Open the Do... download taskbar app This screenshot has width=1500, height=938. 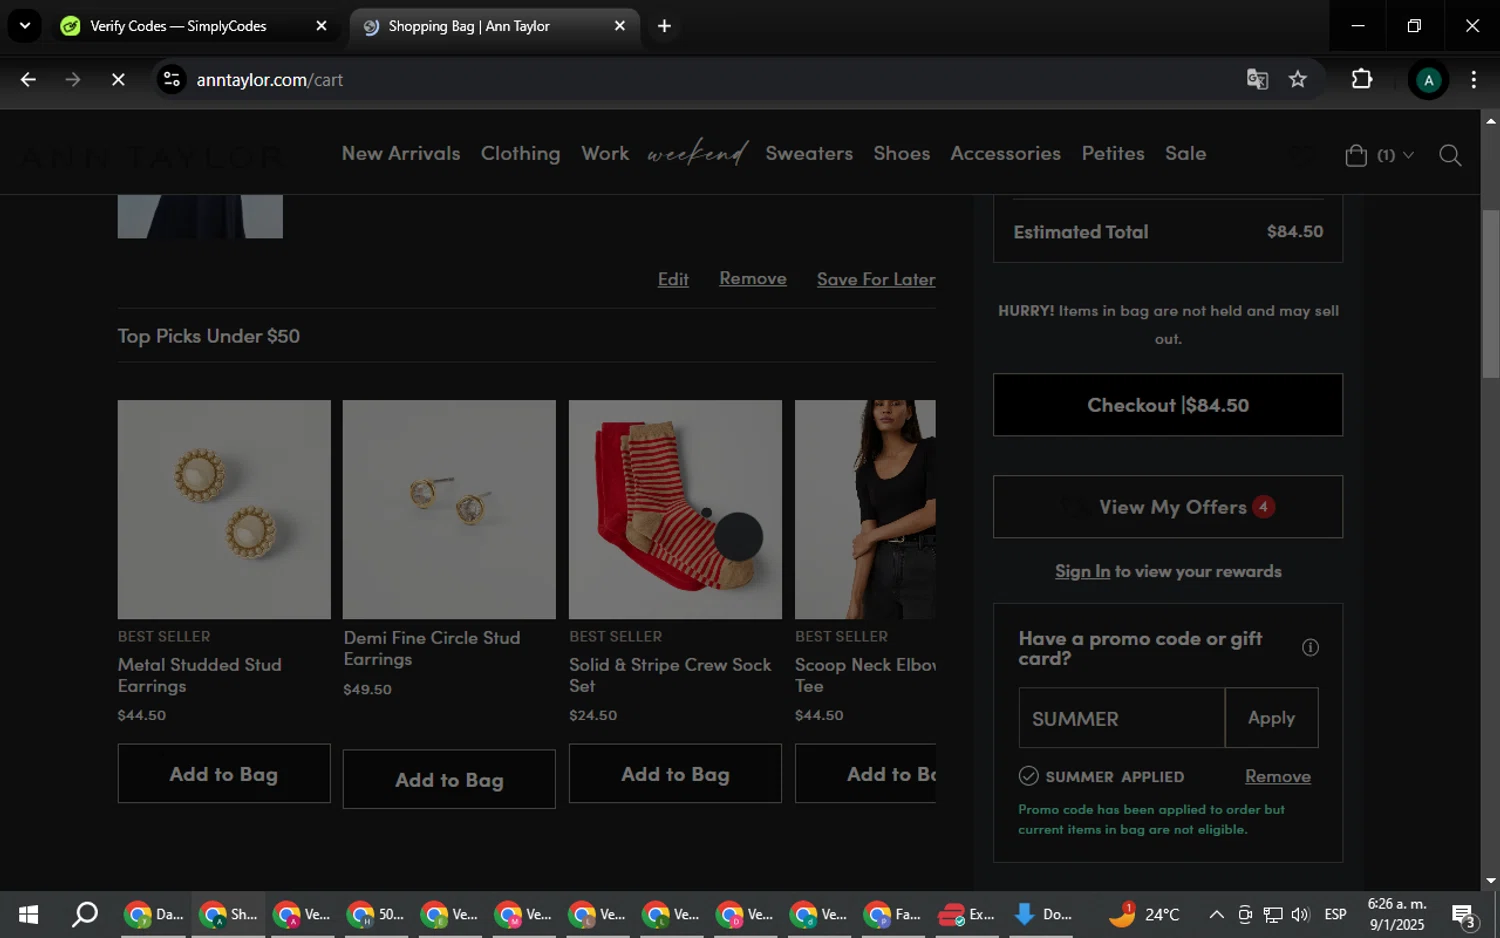pyautogui.click(x=1043, y=914)
